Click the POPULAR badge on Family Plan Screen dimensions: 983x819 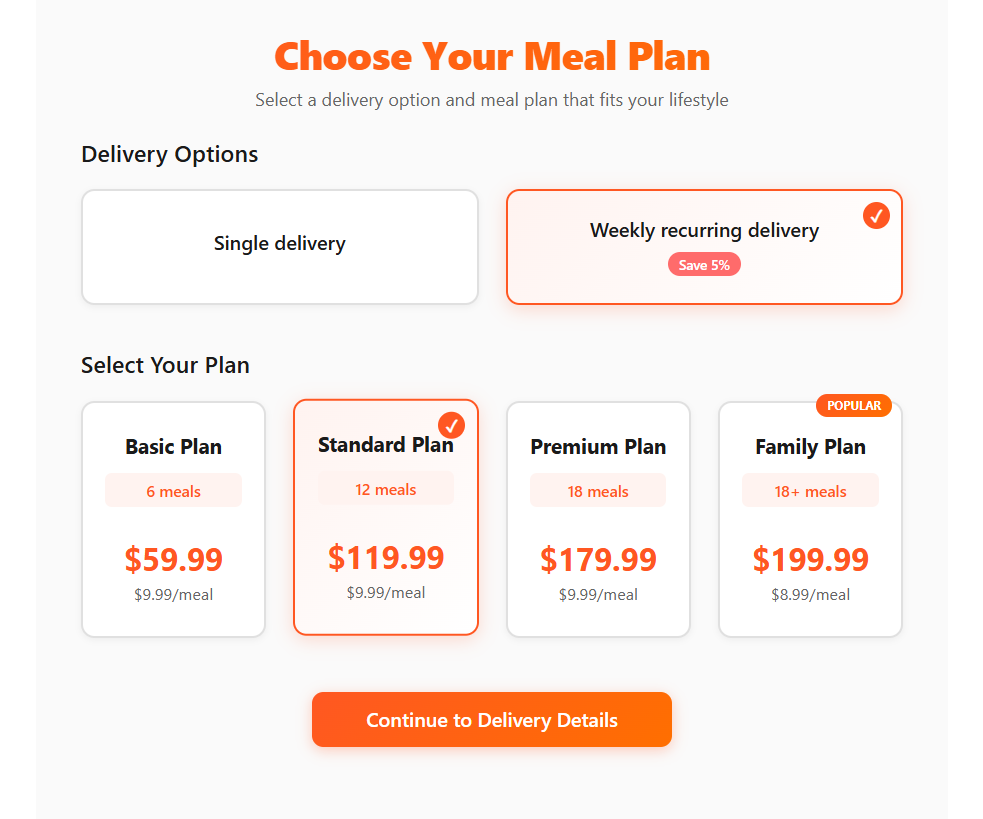pyautogui.click(x=854, y=405)
